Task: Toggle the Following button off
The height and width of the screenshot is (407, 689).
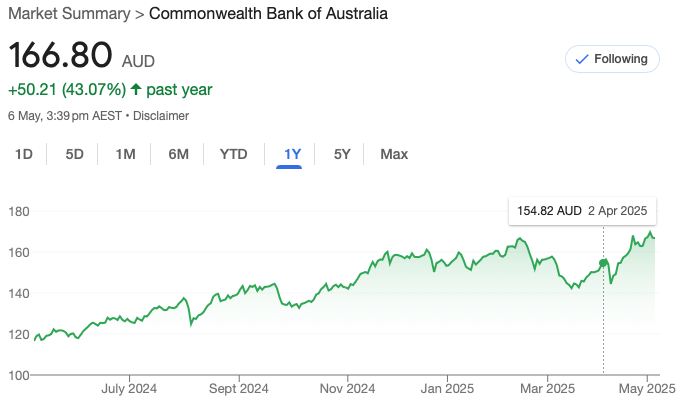Action: [612, 59]
